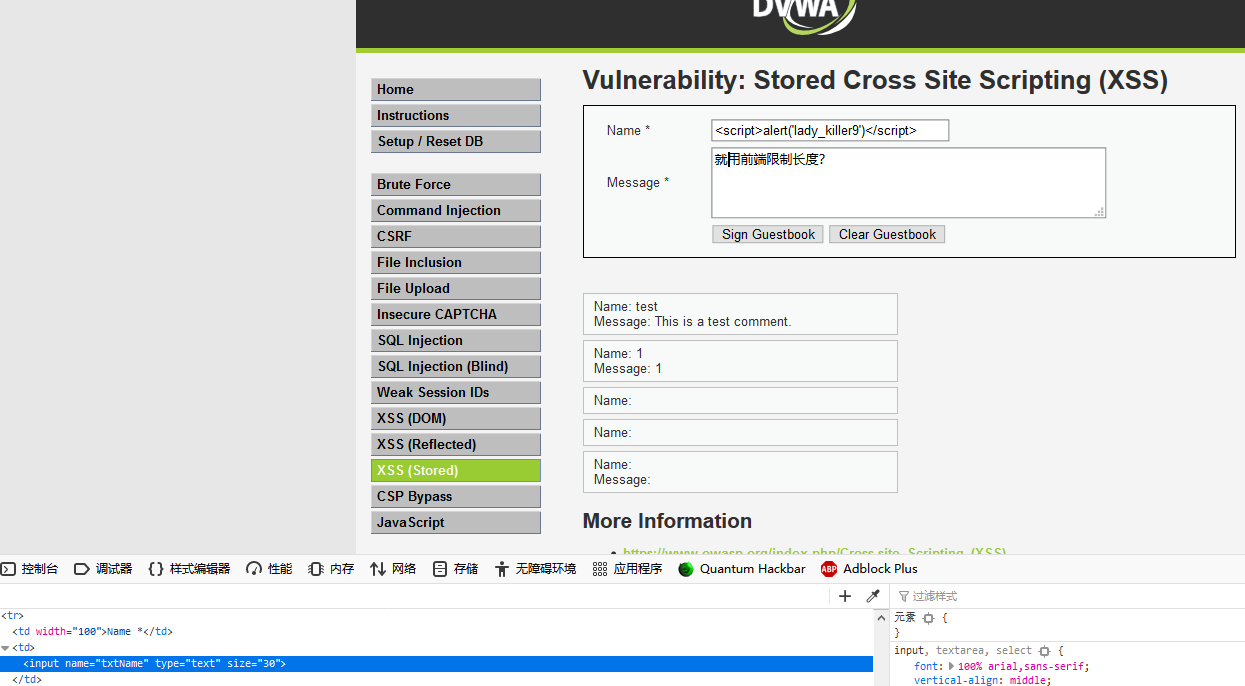The width and height of the screenshot is (1245, 686).
Task: Click the DVWA logo in header
Action: click(805, 16)
